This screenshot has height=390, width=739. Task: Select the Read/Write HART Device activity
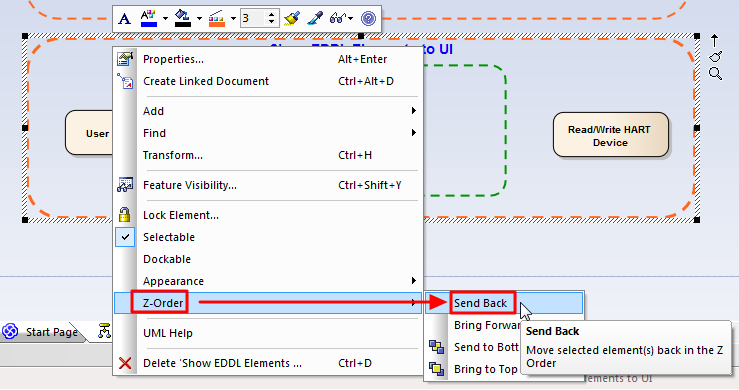click(x=611, y=134)
